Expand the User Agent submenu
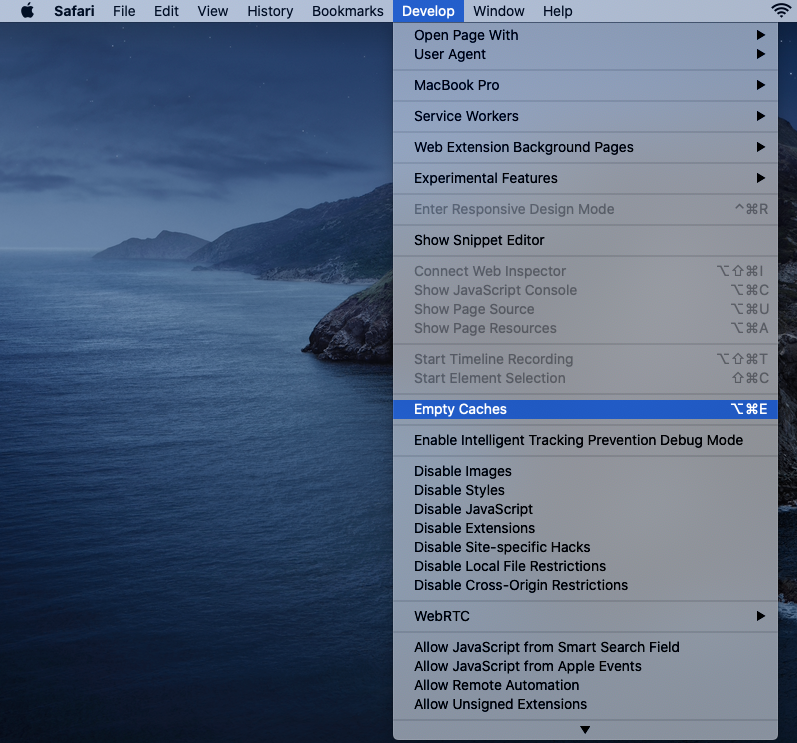The image size is (797, 743). point(585,54)
